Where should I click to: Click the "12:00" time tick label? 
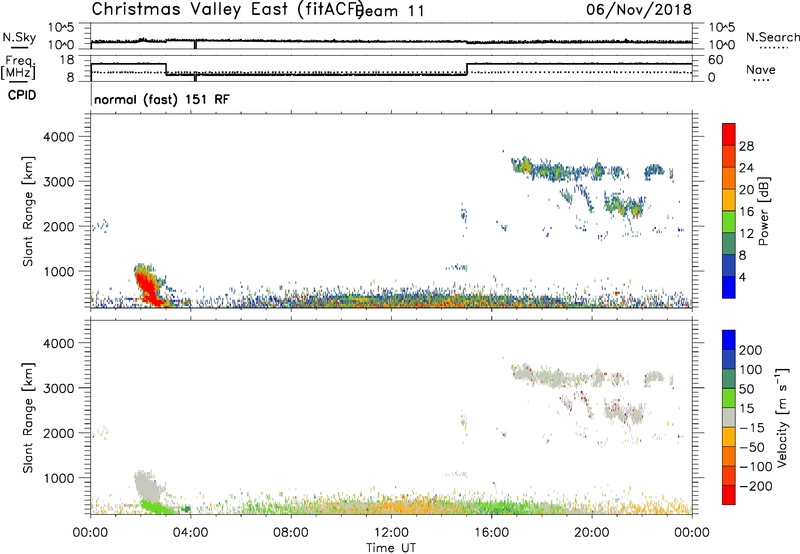pos(391,533)
